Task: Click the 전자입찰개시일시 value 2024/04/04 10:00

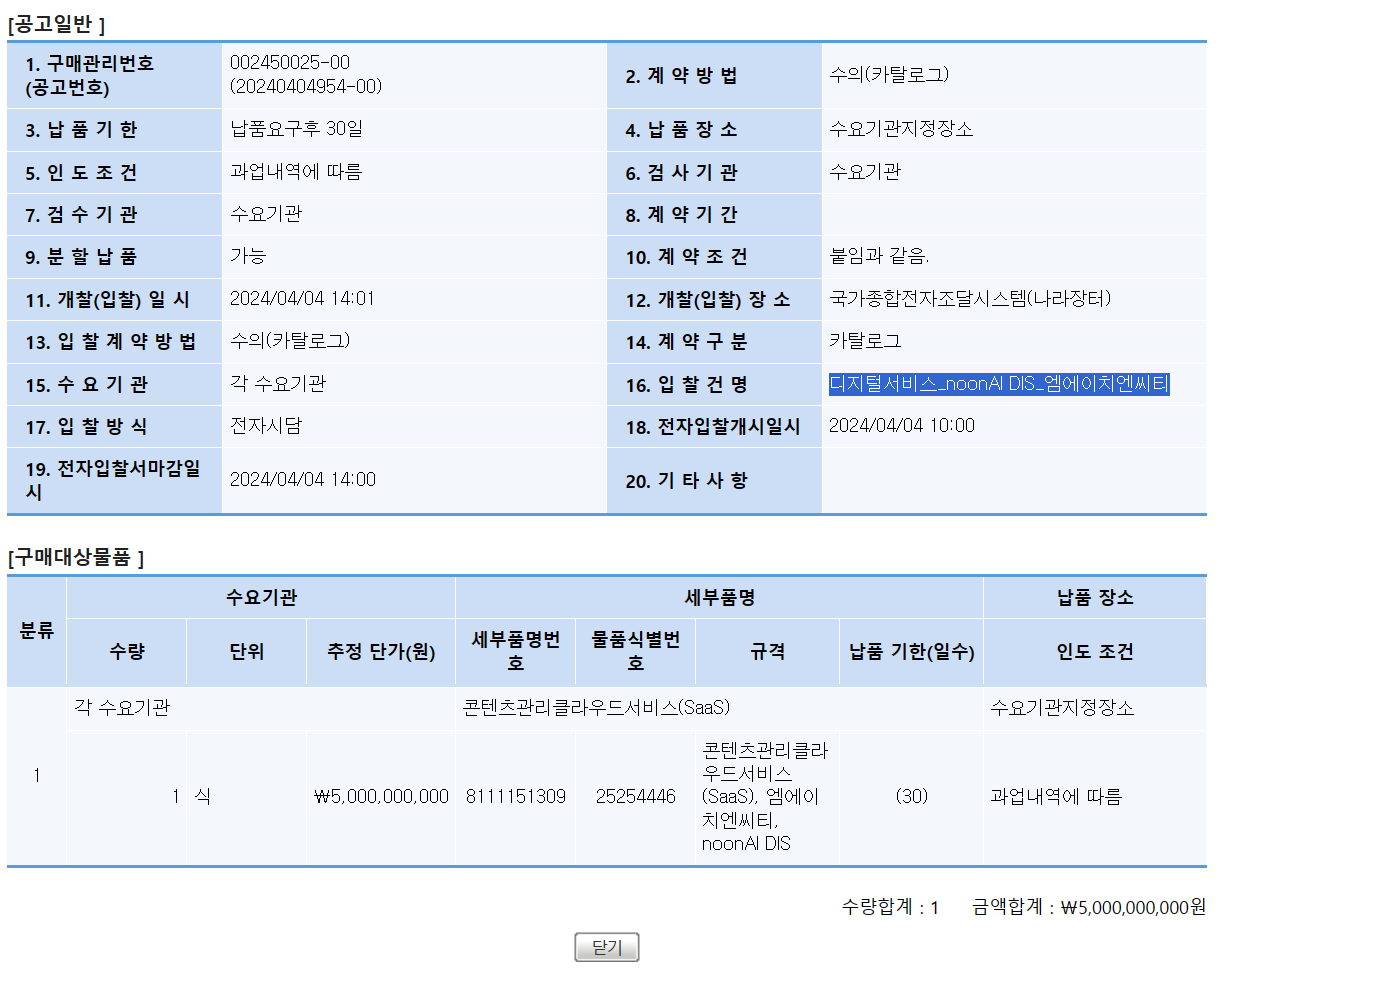Action: pyautogui.click(x=901, y=426)
